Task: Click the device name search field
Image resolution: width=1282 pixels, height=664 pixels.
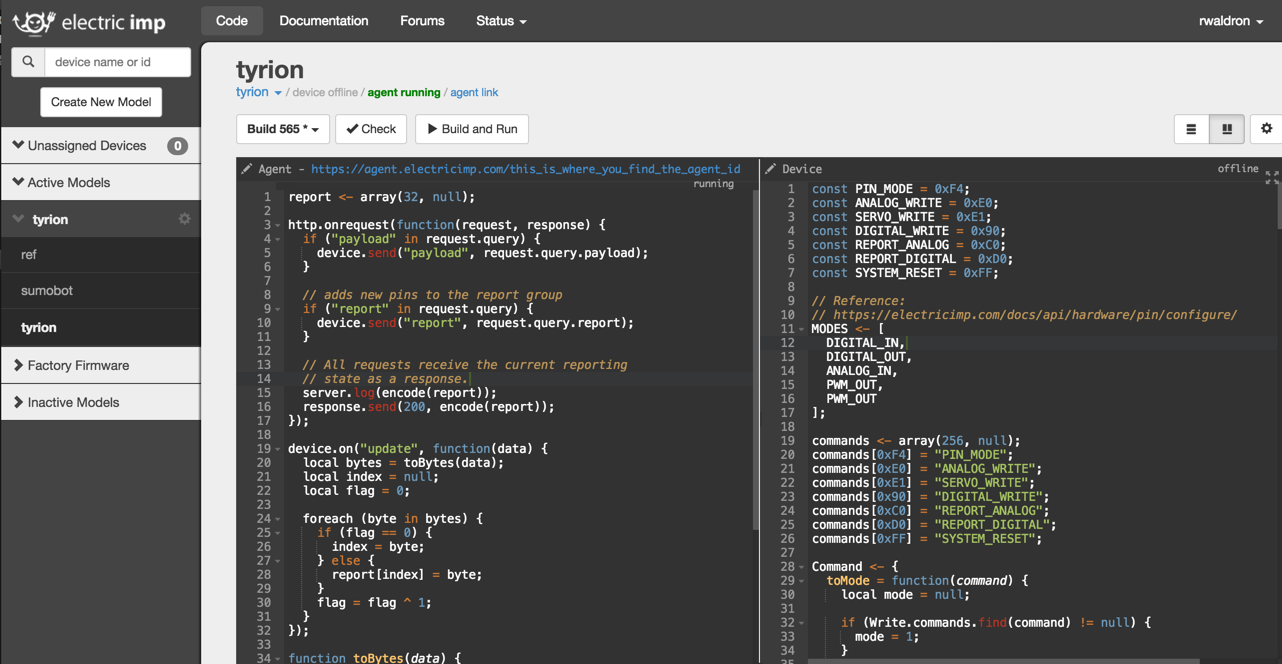Action: (118, 62)
